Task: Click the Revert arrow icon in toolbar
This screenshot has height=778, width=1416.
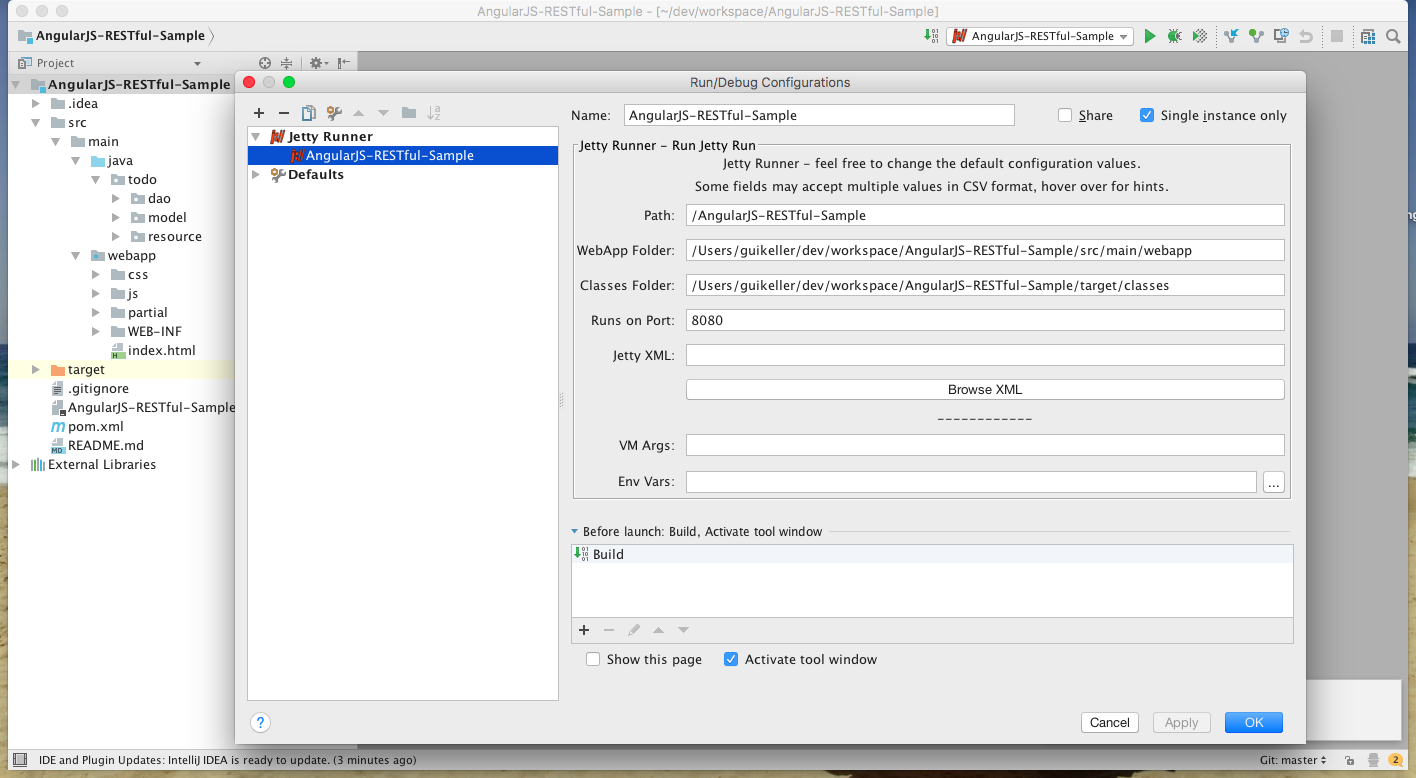Action: click(x=1305, y=36)
